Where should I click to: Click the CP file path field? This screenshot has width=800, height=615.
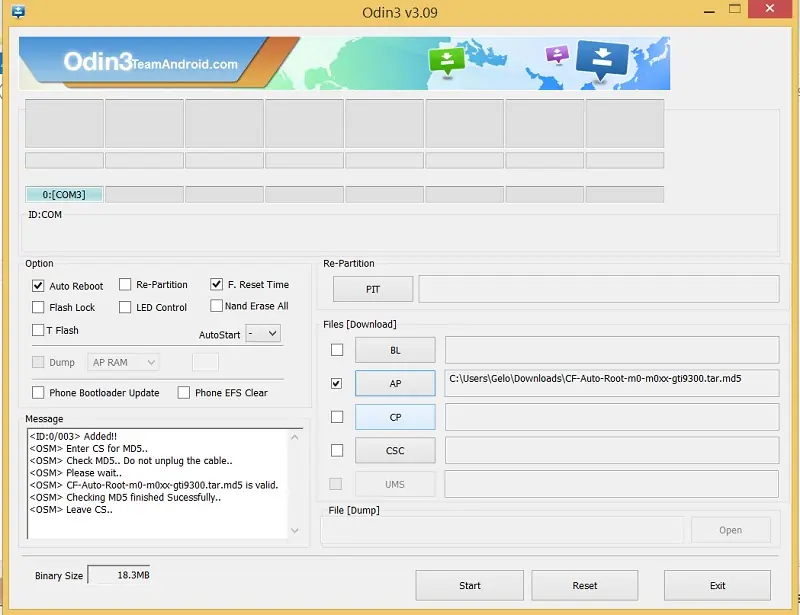(x=612, y=417)
